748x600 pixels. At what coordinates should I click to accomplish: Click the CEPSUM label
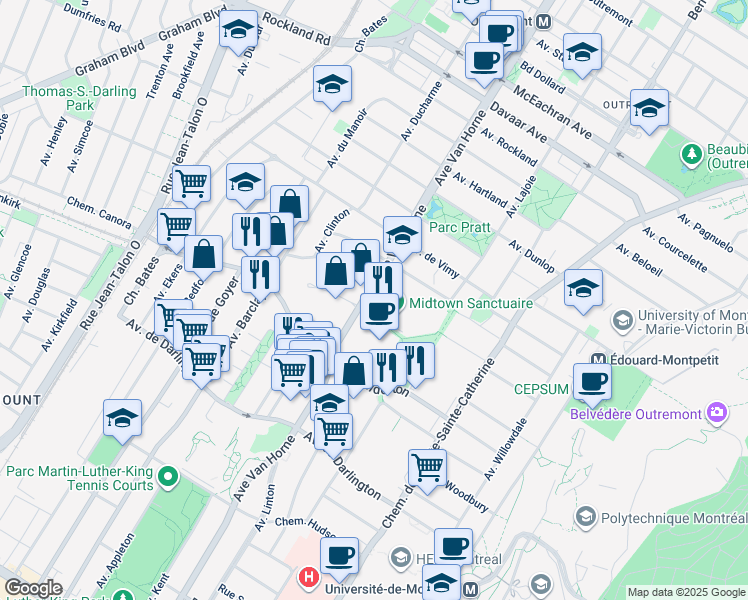point(541,389)
